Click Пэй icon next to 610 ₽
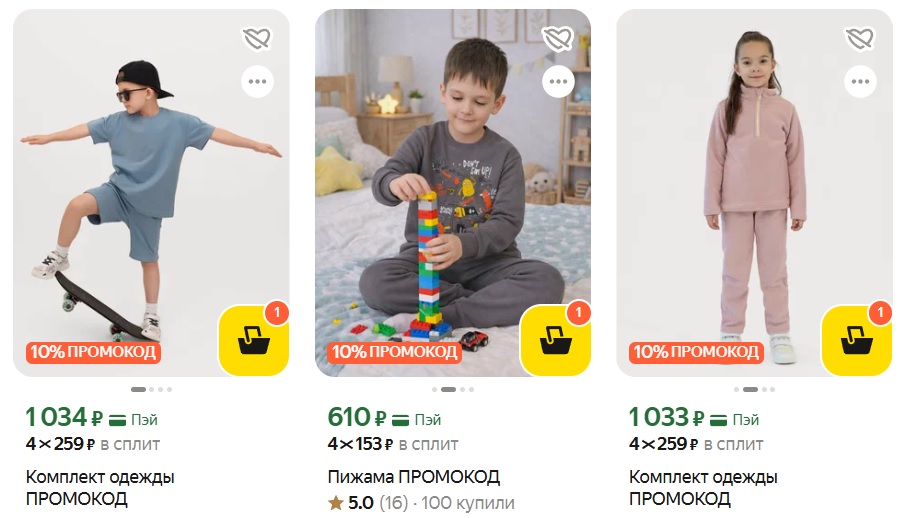 tap(416, 420)
